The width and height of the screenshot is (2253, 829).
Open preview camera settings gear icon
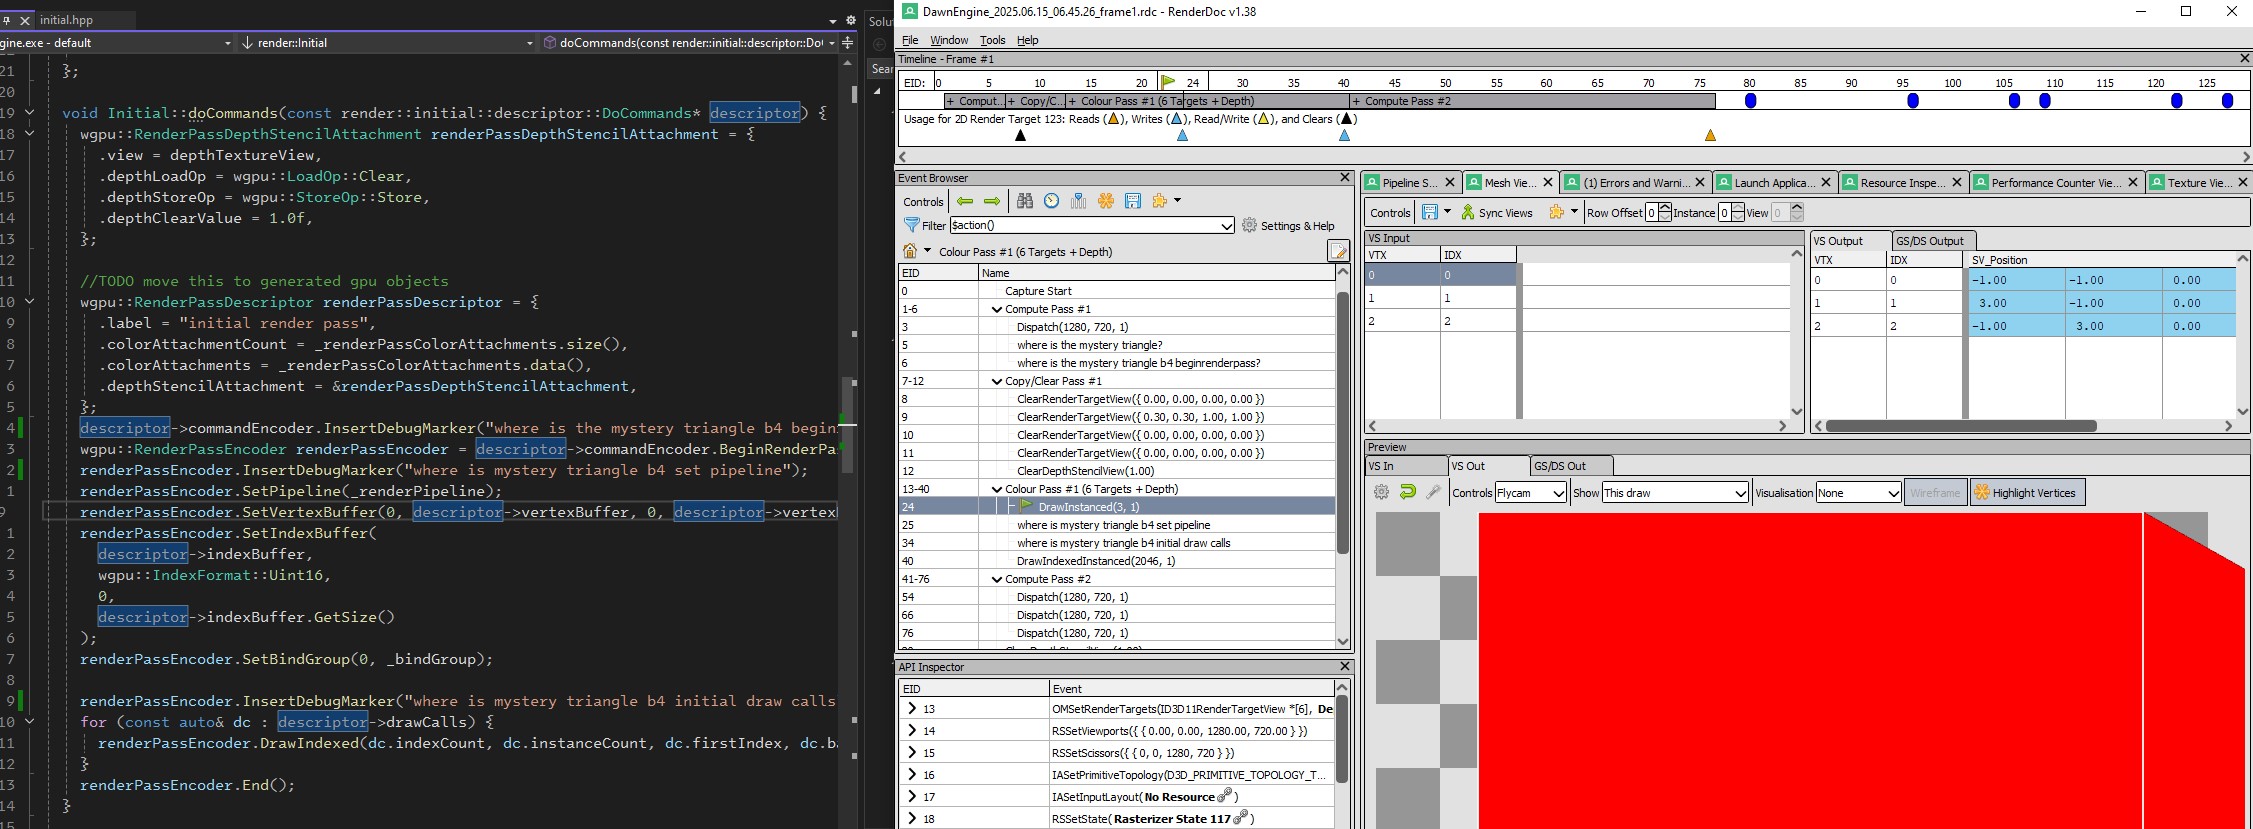click(1381, 492)
